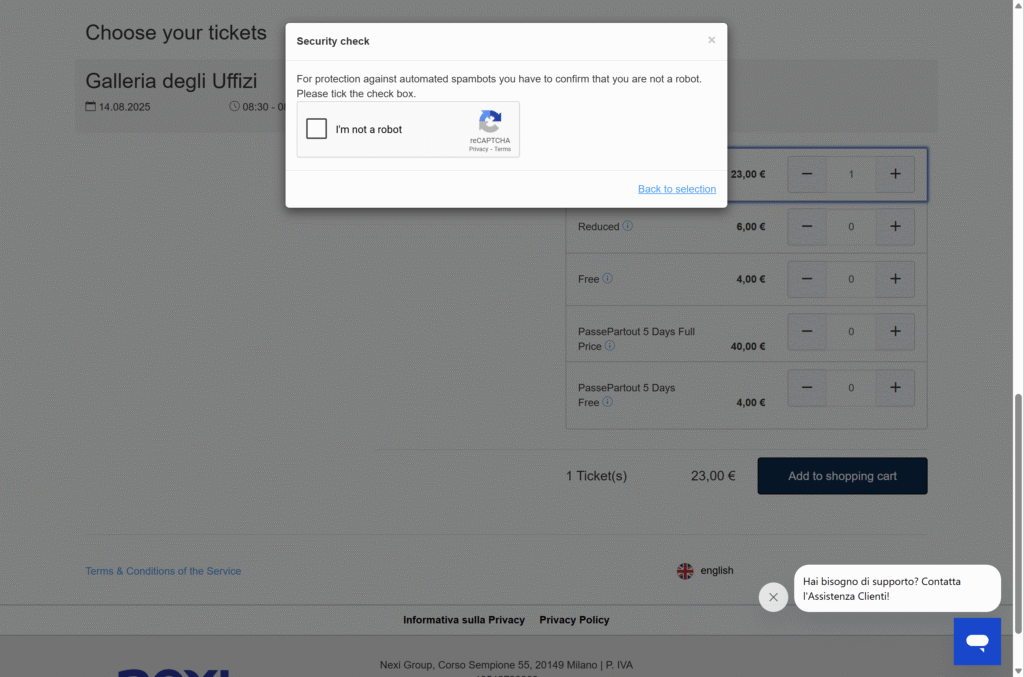Viewport: 1024px width, 677px height.
Task: Select the Reduced ticket quantity field
Action: coord(851,227)
